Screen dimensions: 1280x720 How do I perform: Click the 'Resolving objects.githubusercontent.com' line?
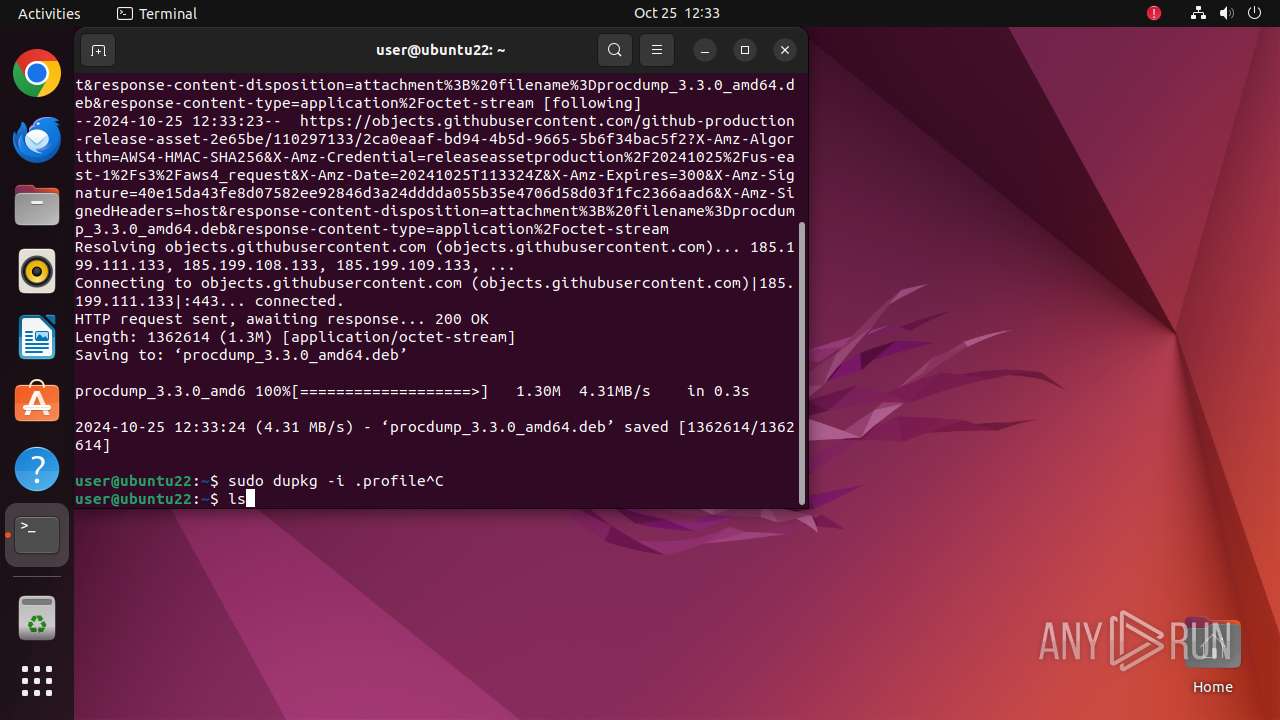[435, 256]
